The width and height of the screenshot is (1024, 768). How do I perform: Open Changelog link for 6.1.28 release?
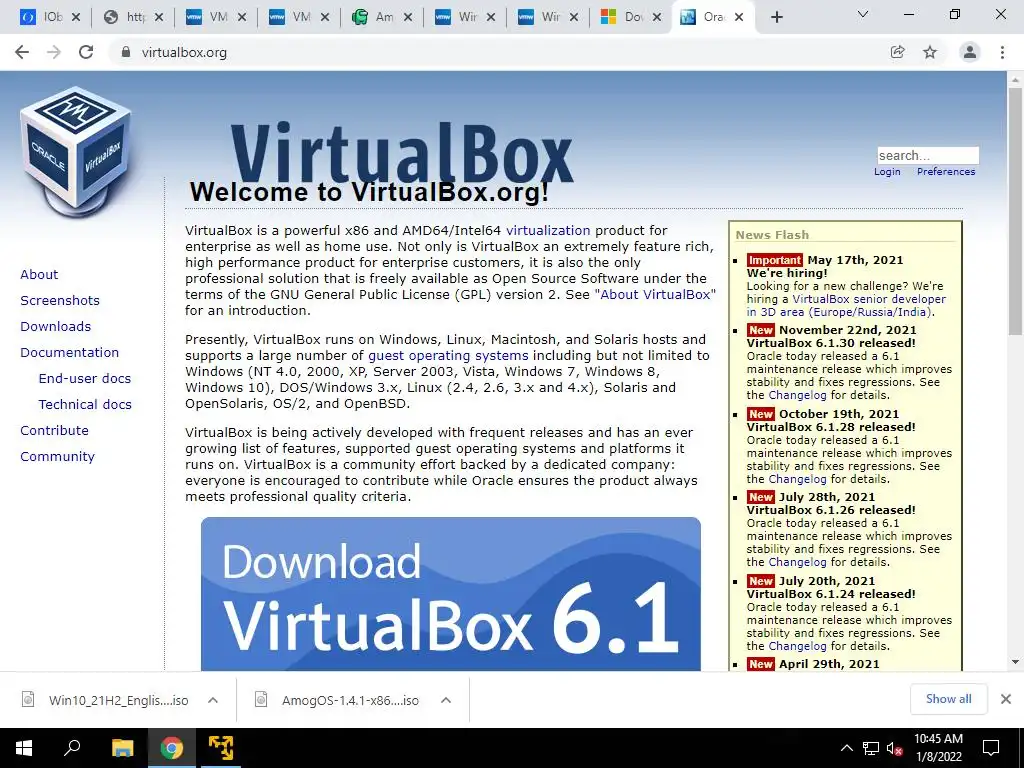(797, 479)
